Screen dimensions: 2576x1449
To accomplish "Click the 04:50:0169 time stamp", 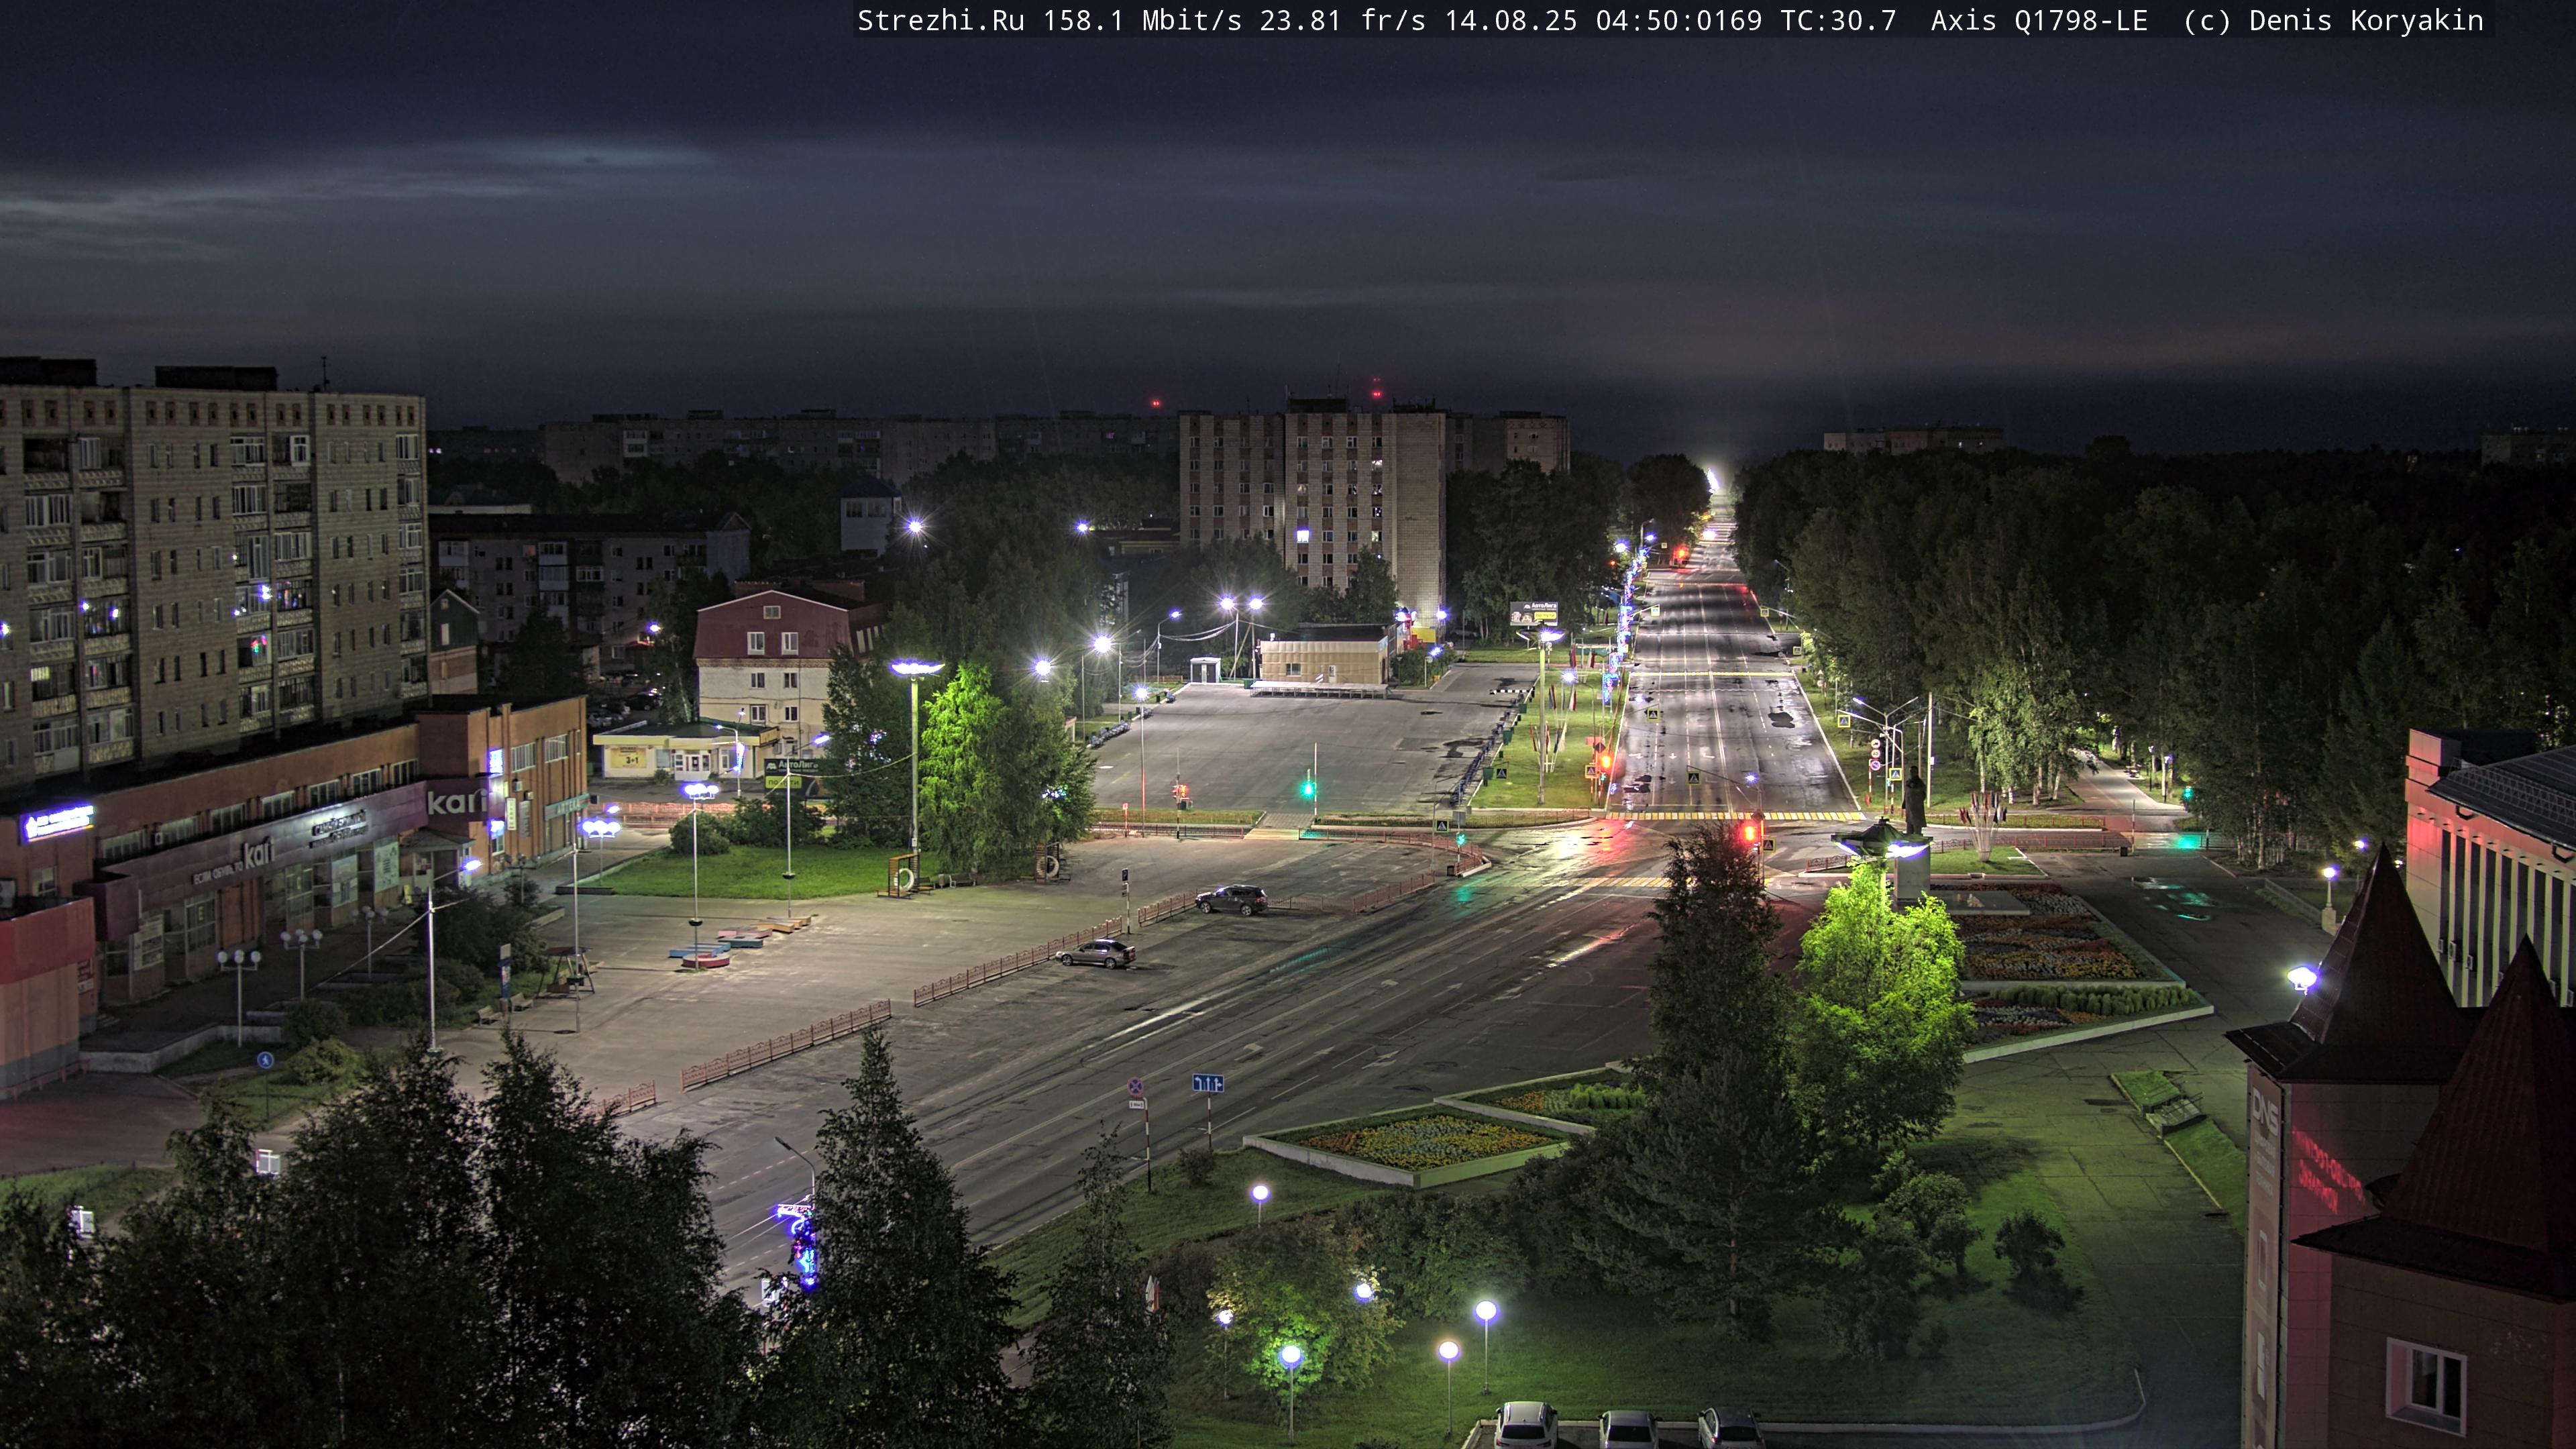I will (x=1678, y=21).
